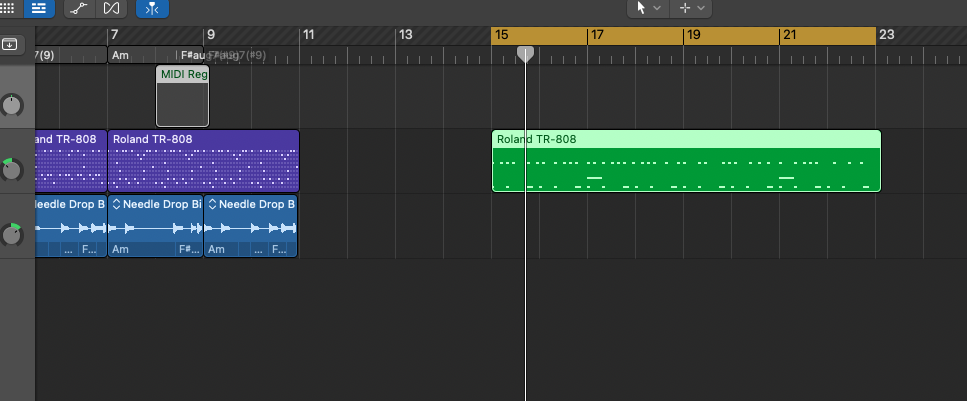Click bar 11 in the ruler
Image resolution: width=967 pixels, height=401 pixels.
tap(308, 35)
